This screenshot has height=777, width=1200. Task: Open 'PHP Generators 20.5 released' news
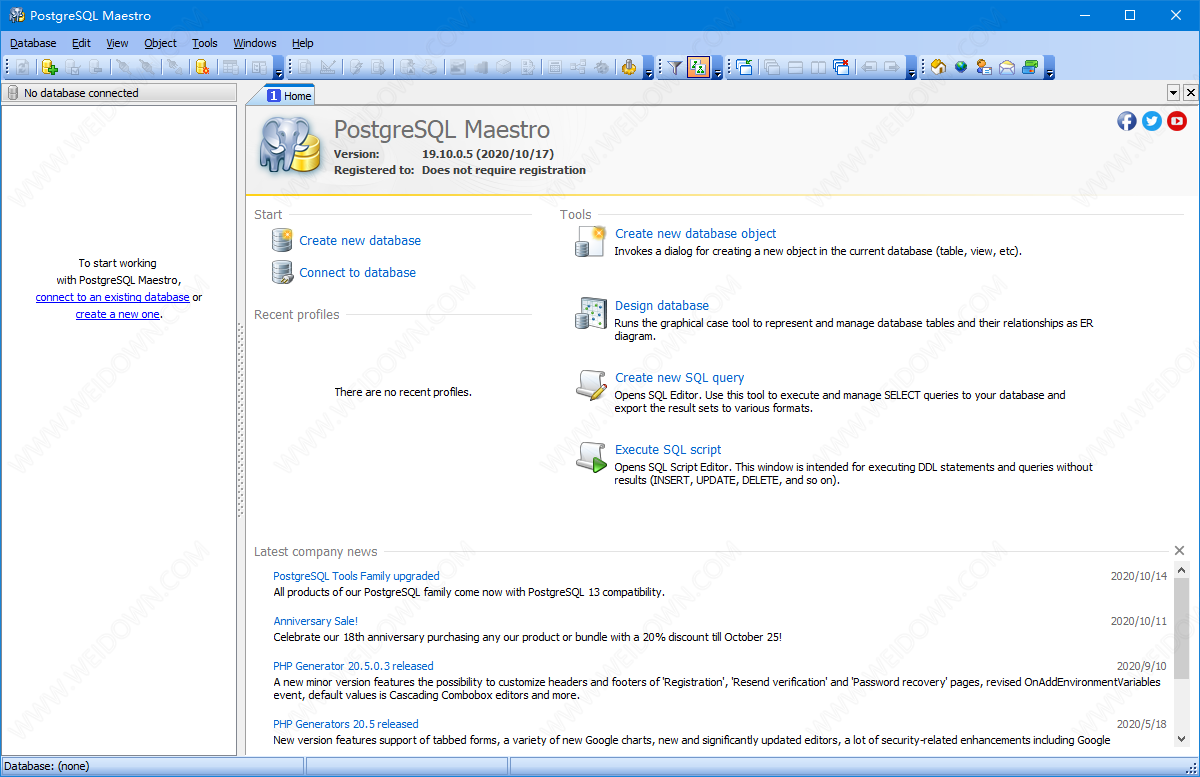tap(346, 724)
